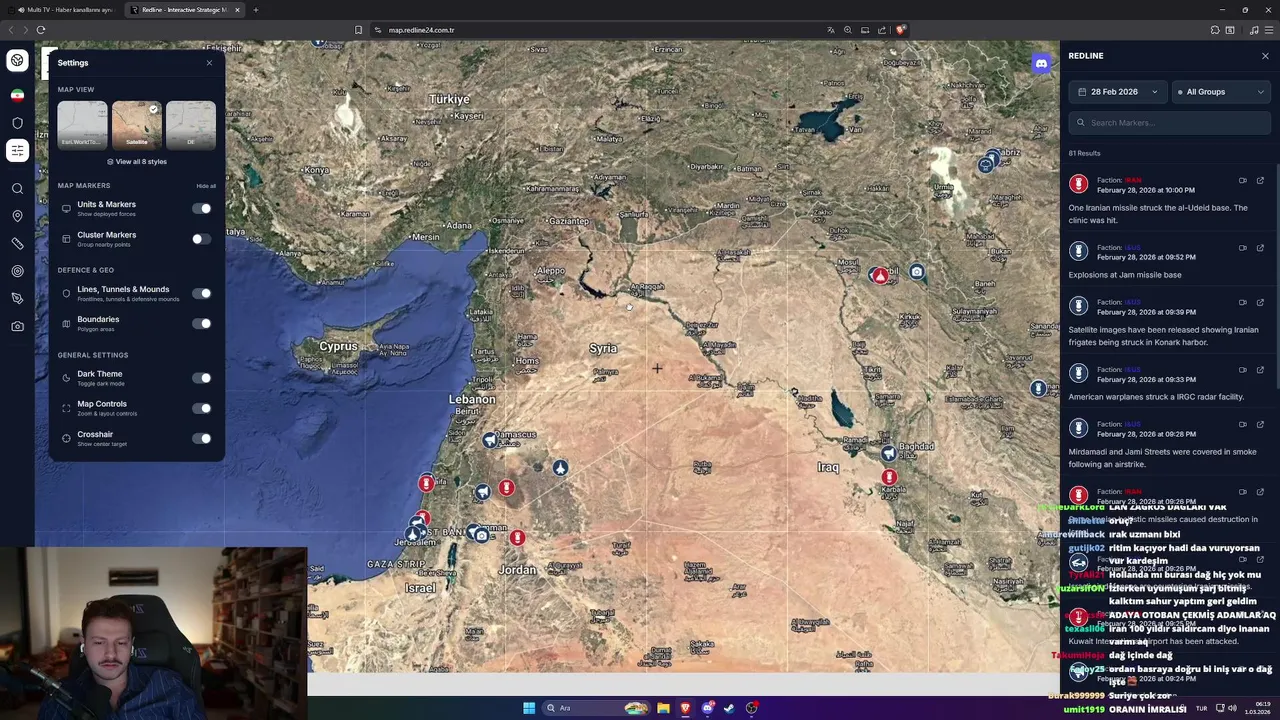The width and height of the screenshot is (1280, 720).
Task: Select Esri WorldTopo map style thumbnail
Action: tap(82, 124)
